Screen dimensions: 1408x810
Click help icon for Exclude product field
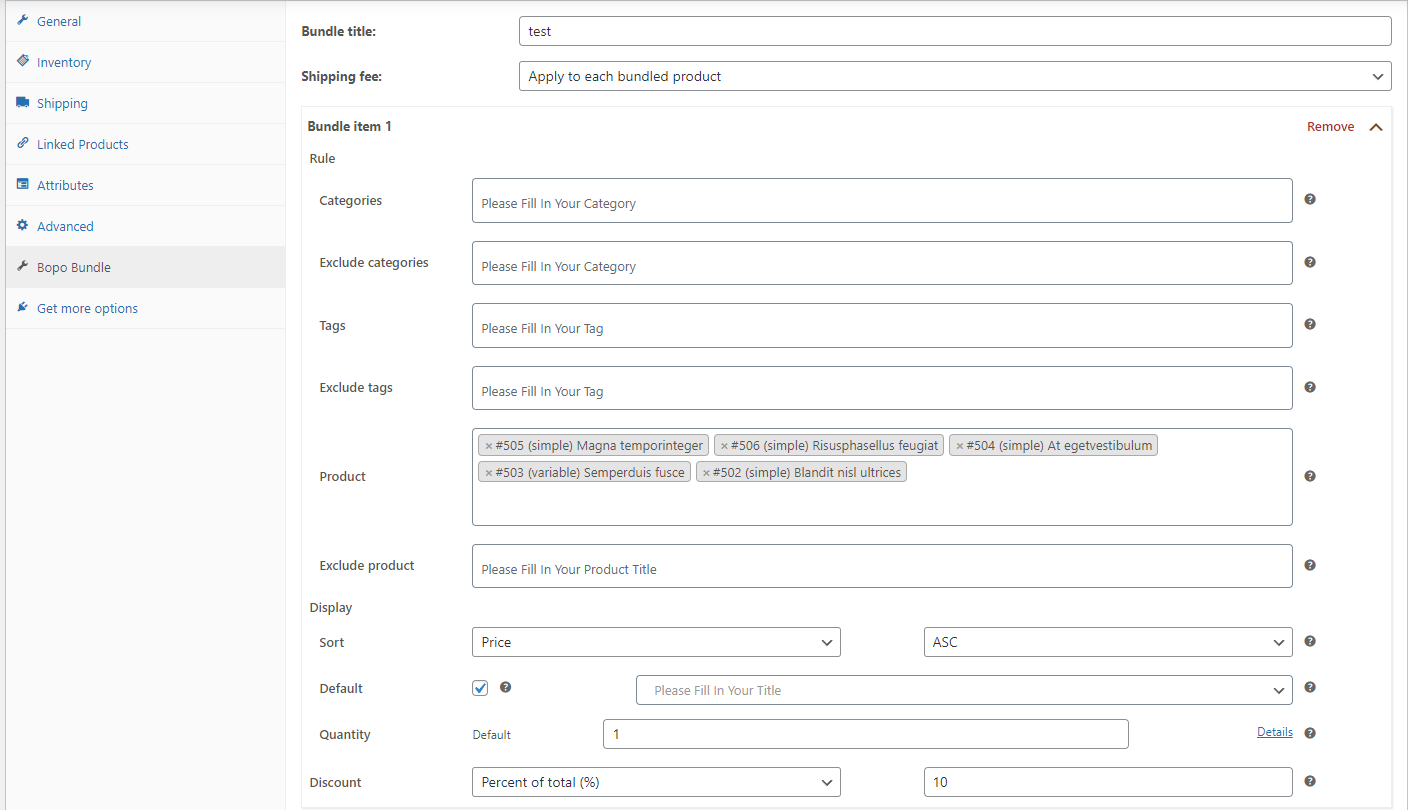[1310, 565]
